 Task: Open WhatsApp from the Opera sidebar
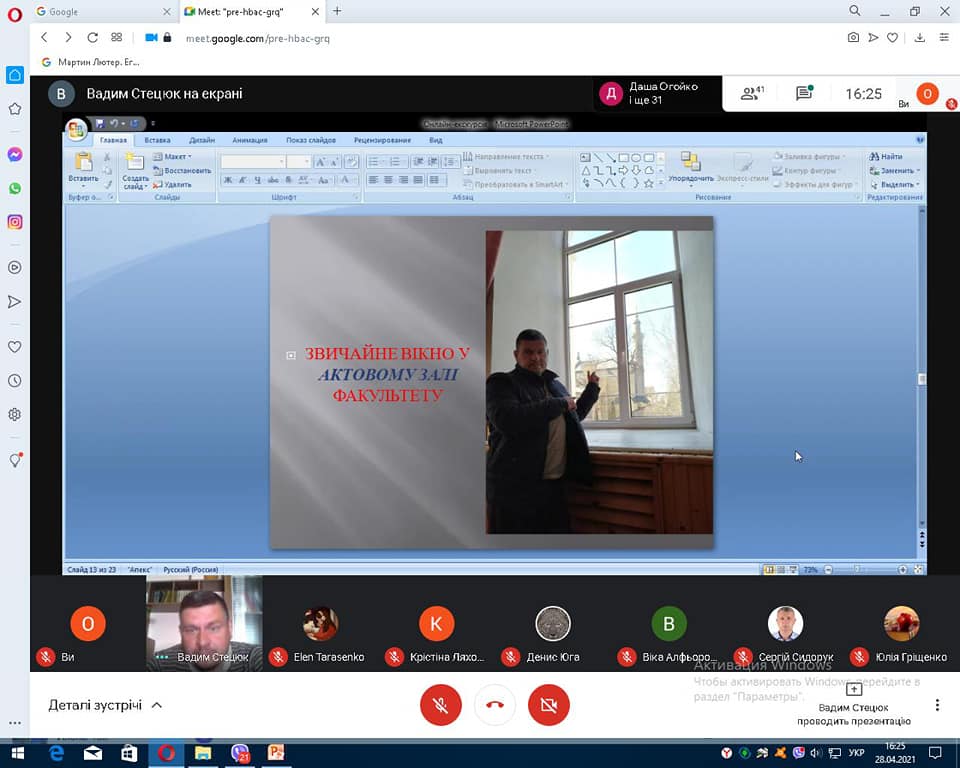click(x=15, y=188)
